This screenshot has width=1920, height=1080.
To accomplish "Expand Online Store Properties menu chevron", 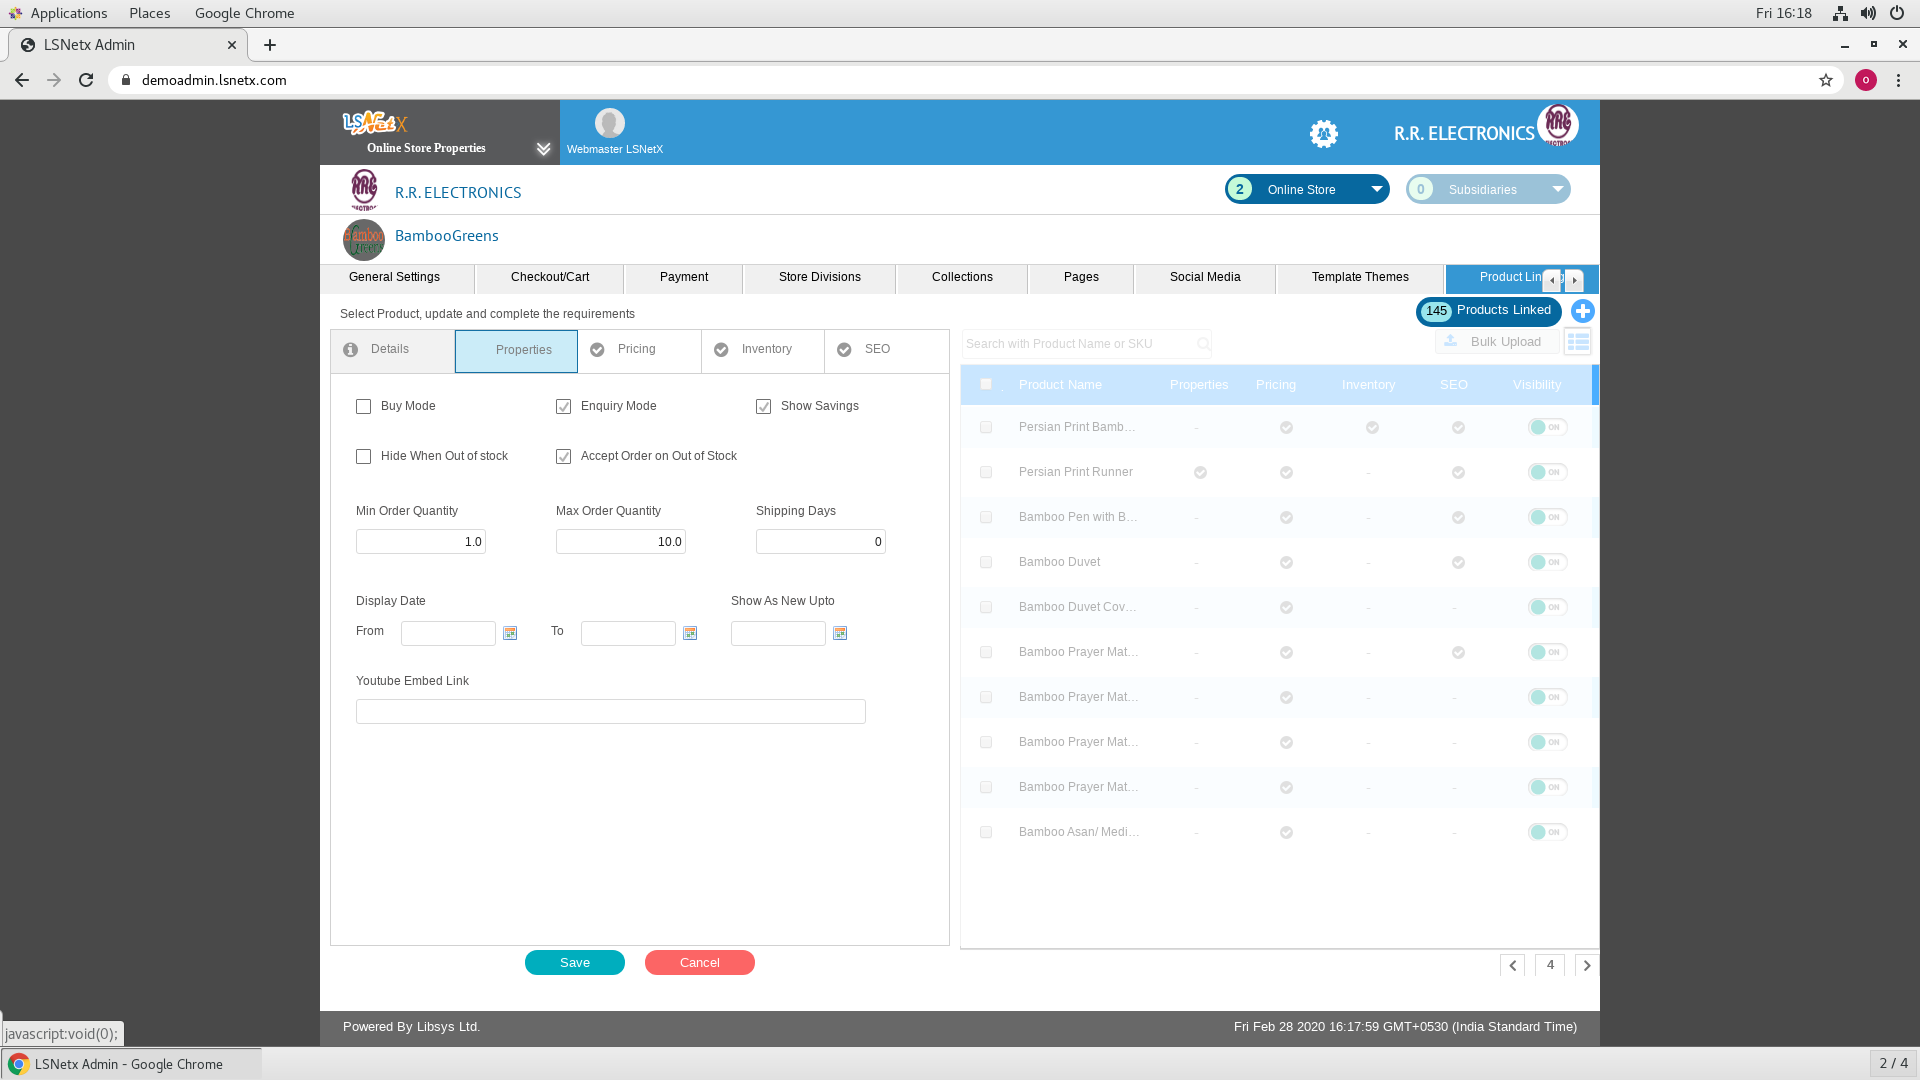I will [543, 149].
